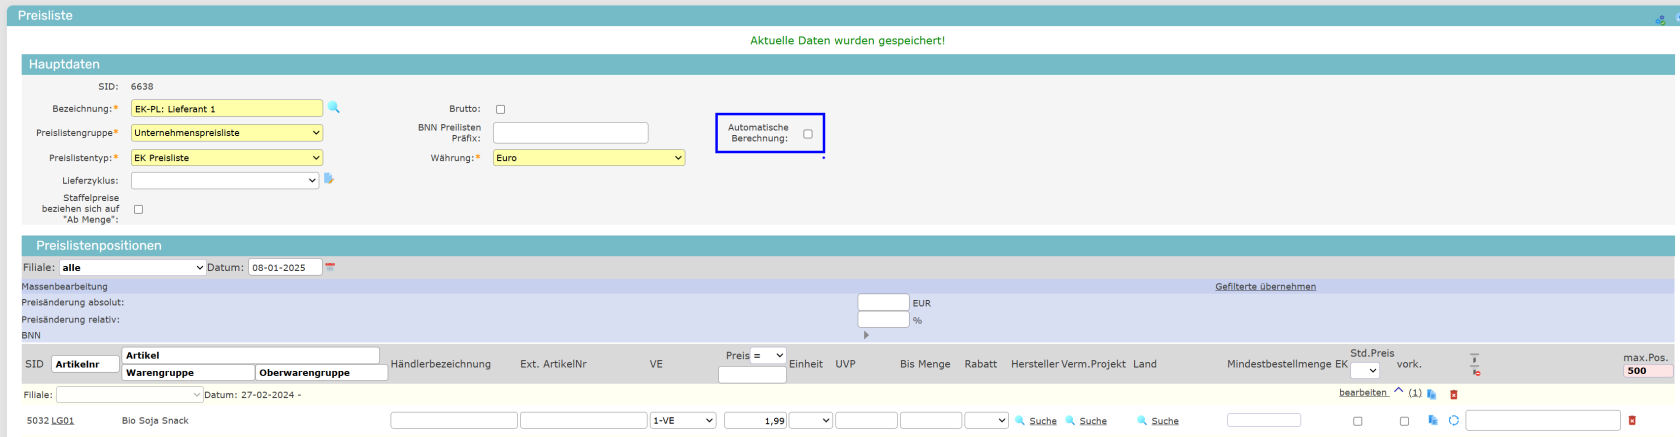Screen dimensions: 1680x437
Task: Toggle the Automatische Berechnung checkbox
Action: point(808,134)
